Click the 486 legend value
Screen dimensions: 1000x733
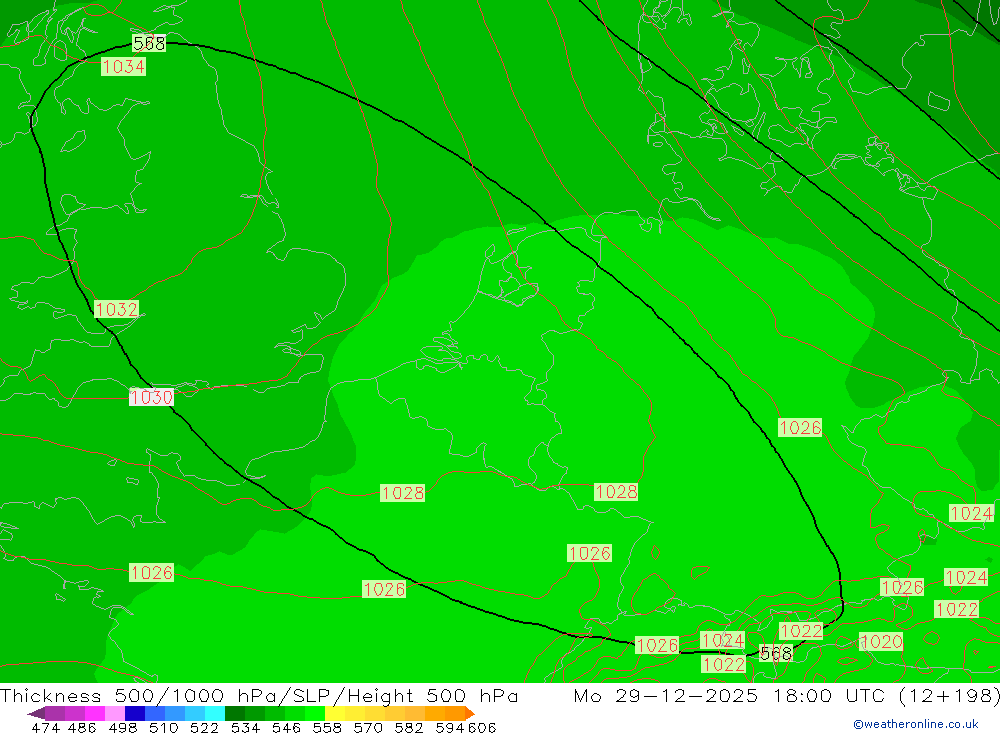(82, 728)
